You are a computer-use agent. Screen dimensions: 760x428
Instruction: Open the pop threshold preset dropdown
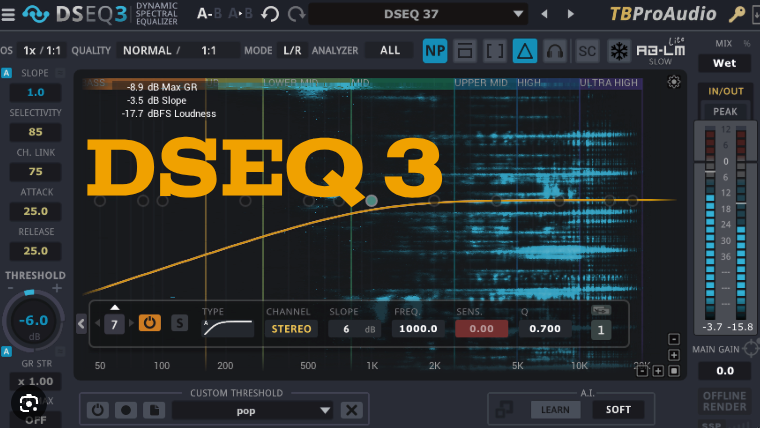[253, 411]
